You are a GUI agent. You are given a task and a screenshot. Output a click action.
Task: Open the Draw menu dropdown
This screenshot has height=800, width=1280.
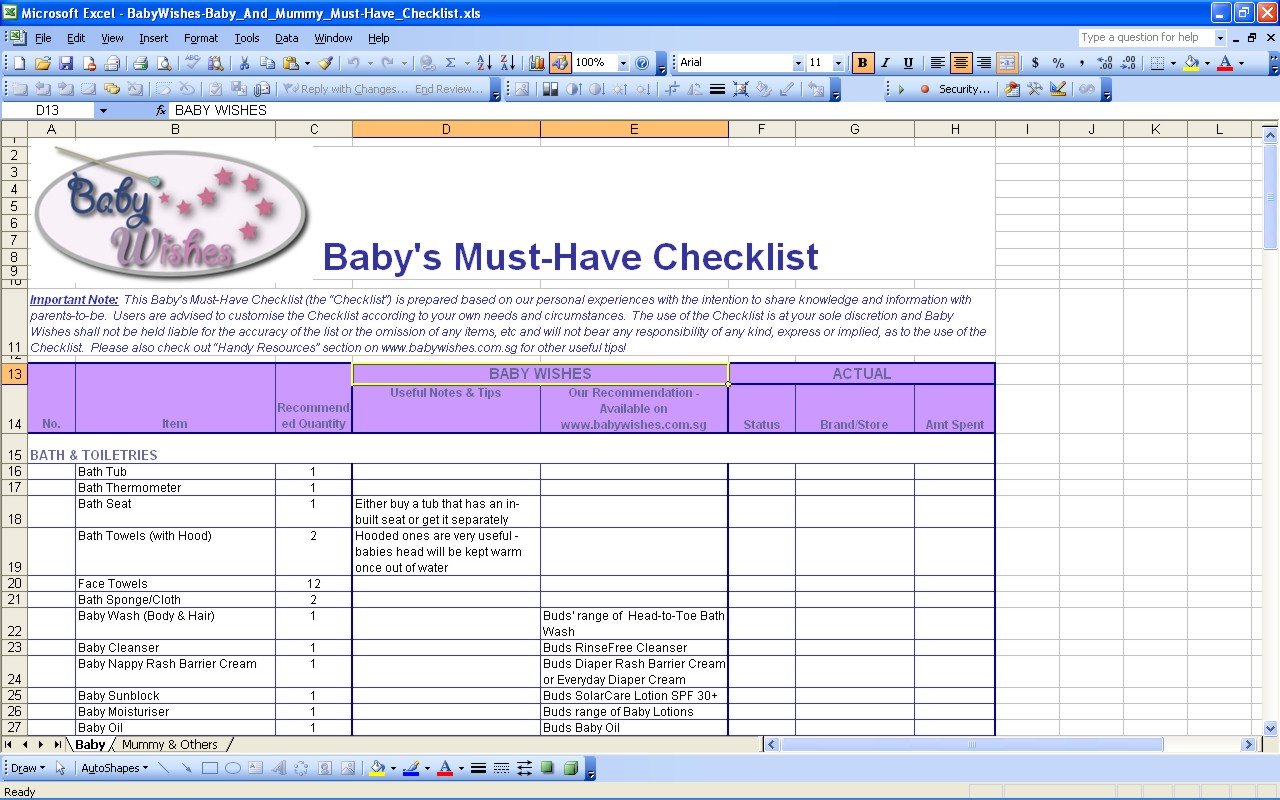pos(27,769)
